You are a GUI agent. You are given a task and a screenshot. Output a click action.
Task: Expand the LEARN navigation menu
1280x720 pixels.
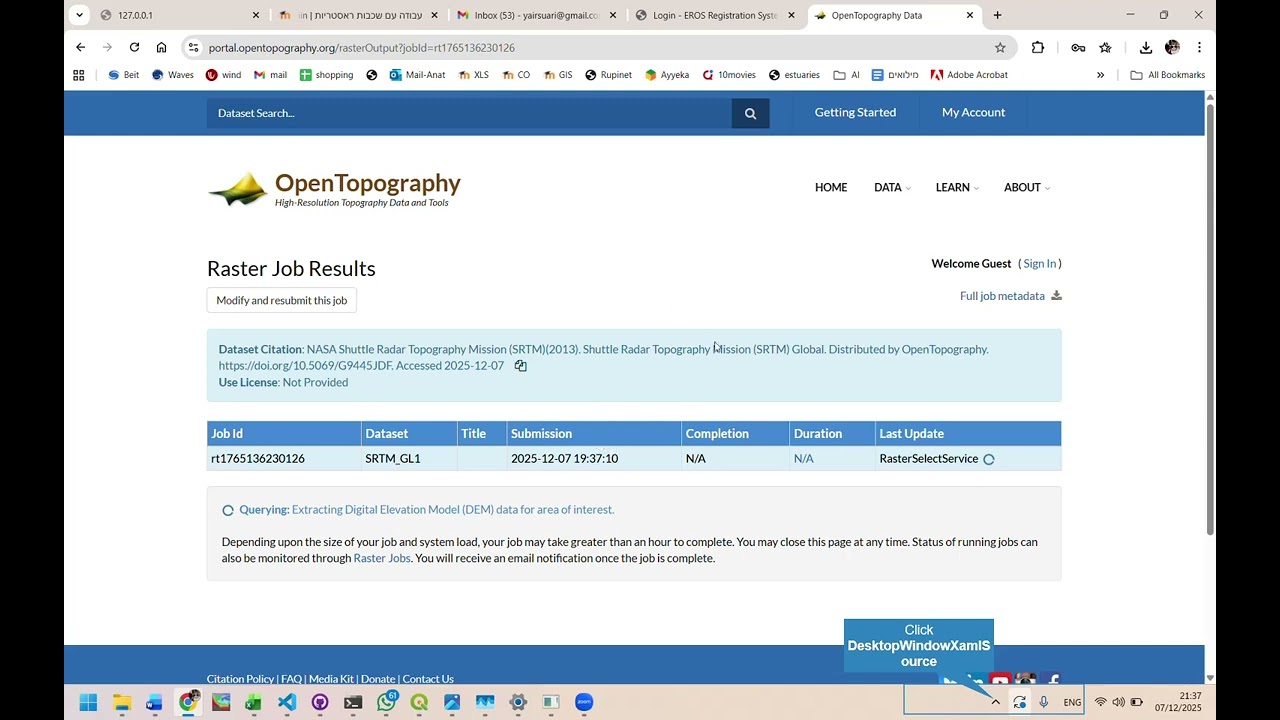(x=957, y=188)
